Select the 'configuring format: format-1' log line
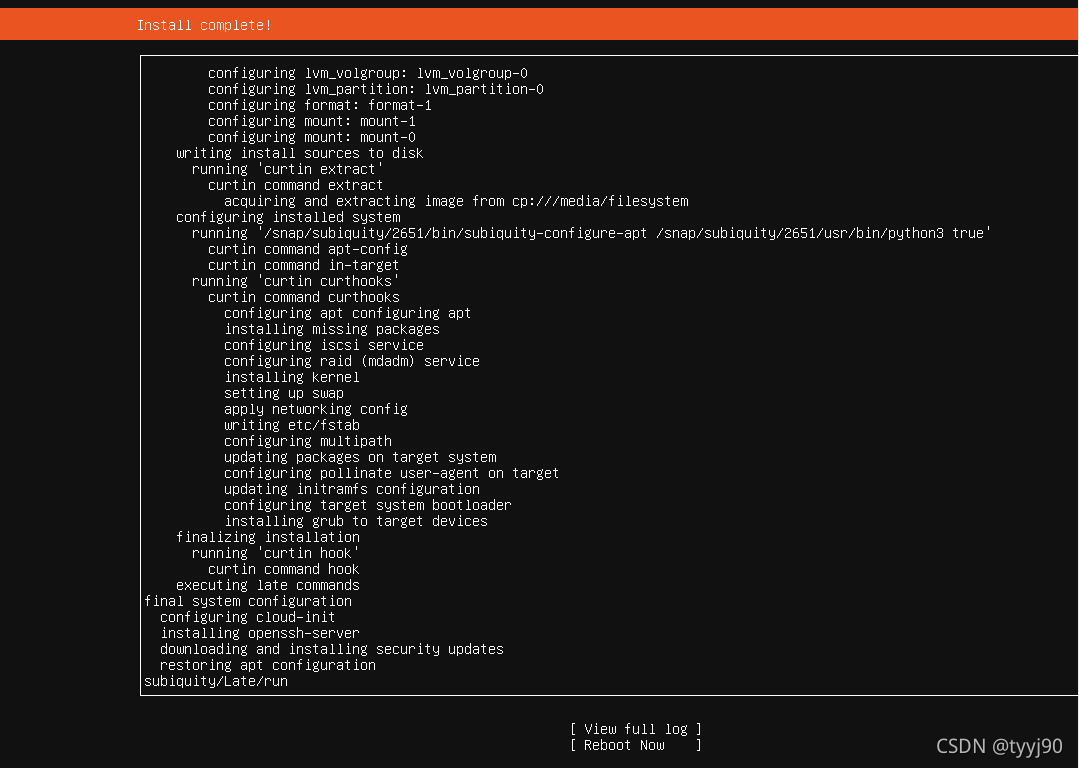 tap(320, 105)
